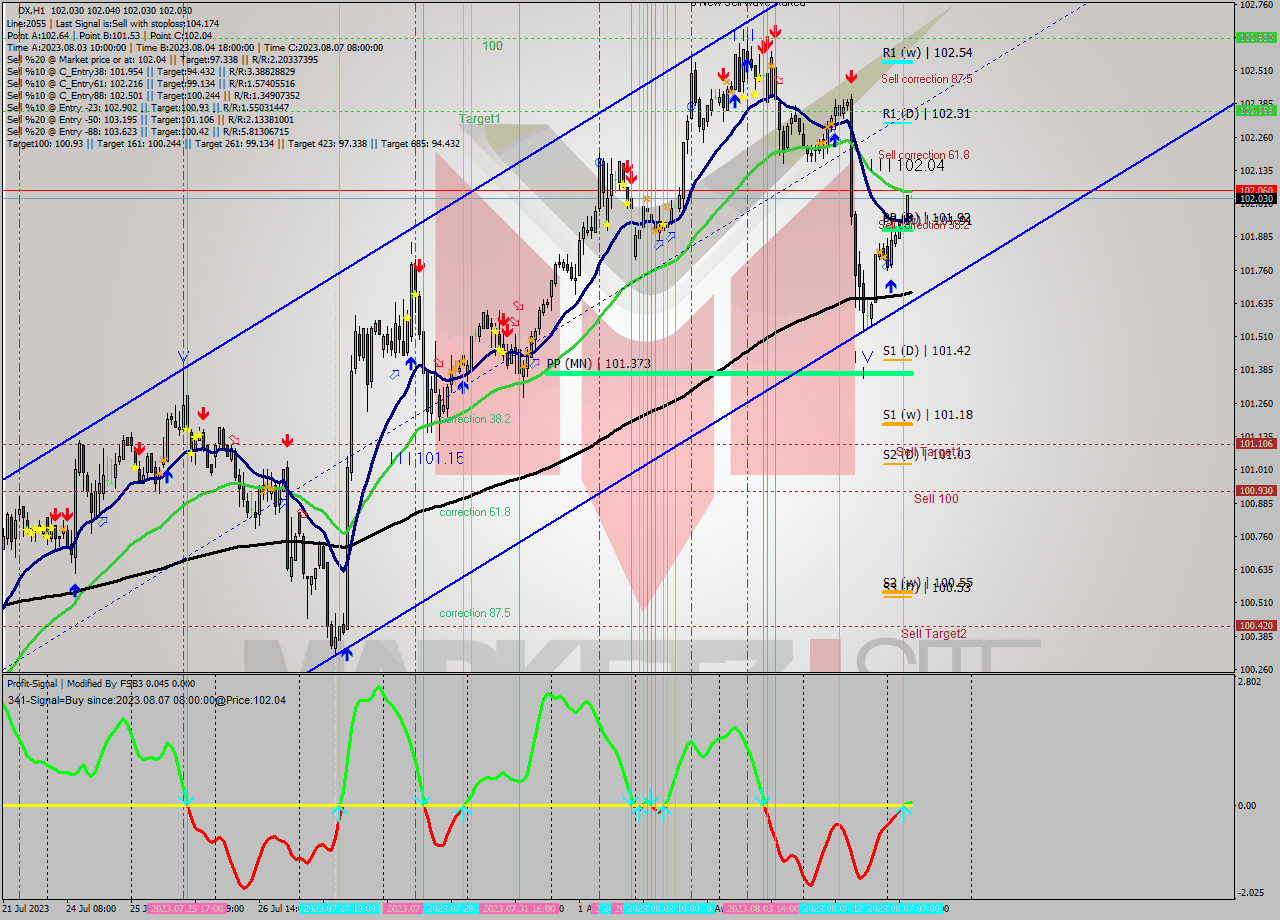Image resolution: width=1280 pixels, height=920 pixels.
Task: Click the green 102.630 price tag
Action: point(1256,38)
